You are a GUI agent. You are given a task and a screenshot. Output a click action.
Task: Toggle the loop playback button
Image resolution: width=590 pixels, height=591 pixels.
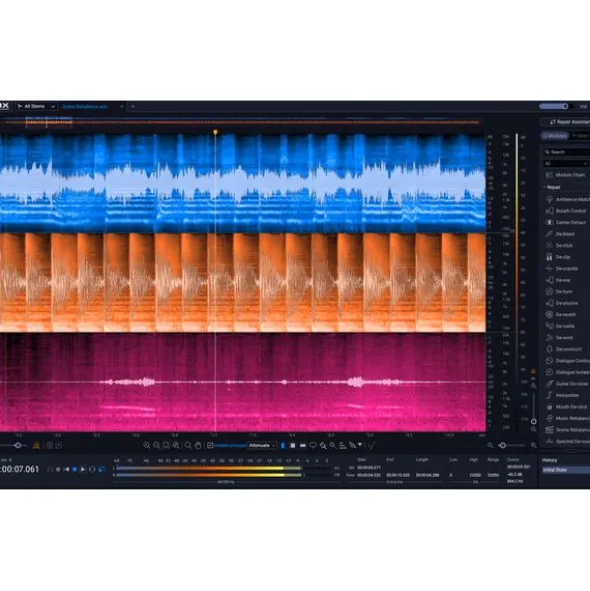point(92,469)
